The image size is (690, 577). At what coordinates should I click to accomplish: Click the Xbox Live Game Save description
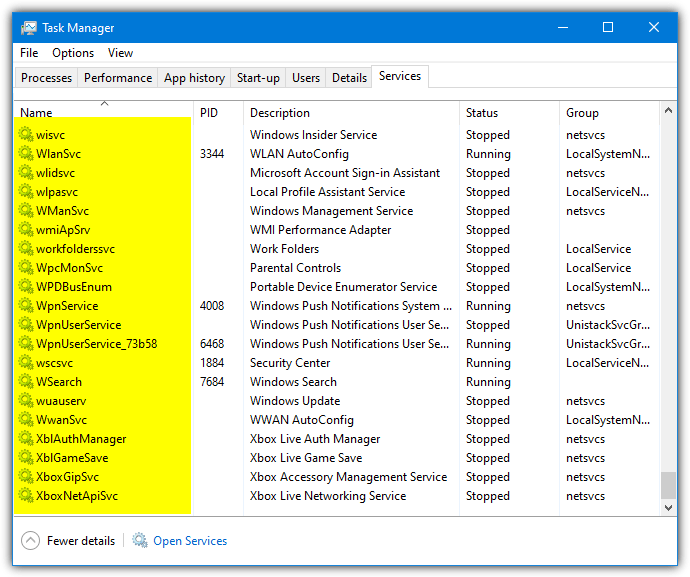coord(306,458)
